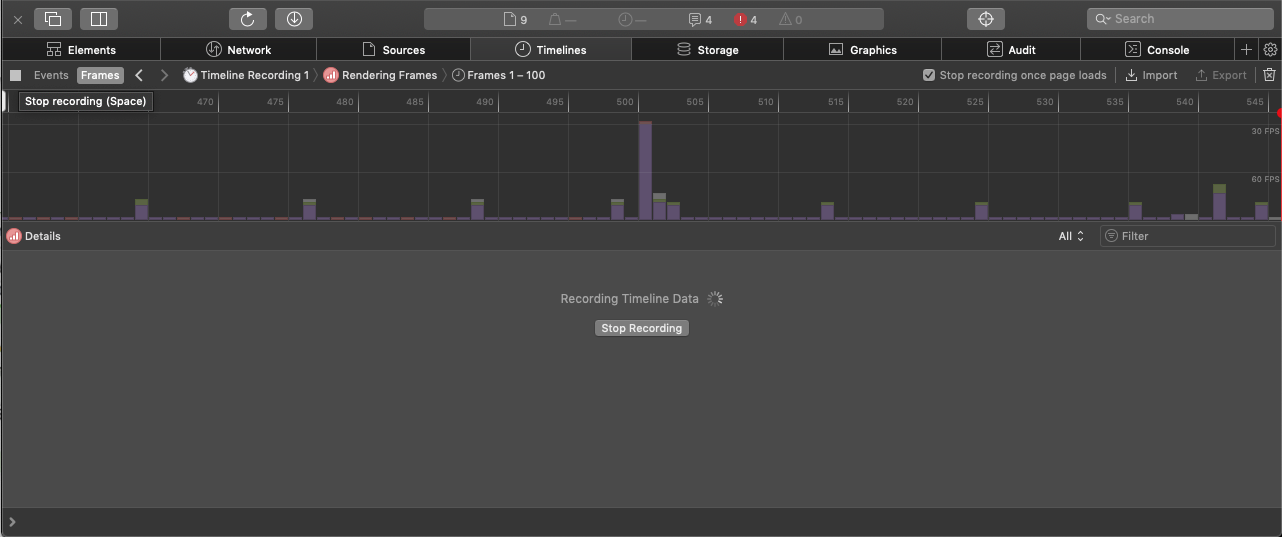This screenshot has width=1282, height=537.
Task: Toggle Stop recording once page loads checkbox
Action: [929, 75]
